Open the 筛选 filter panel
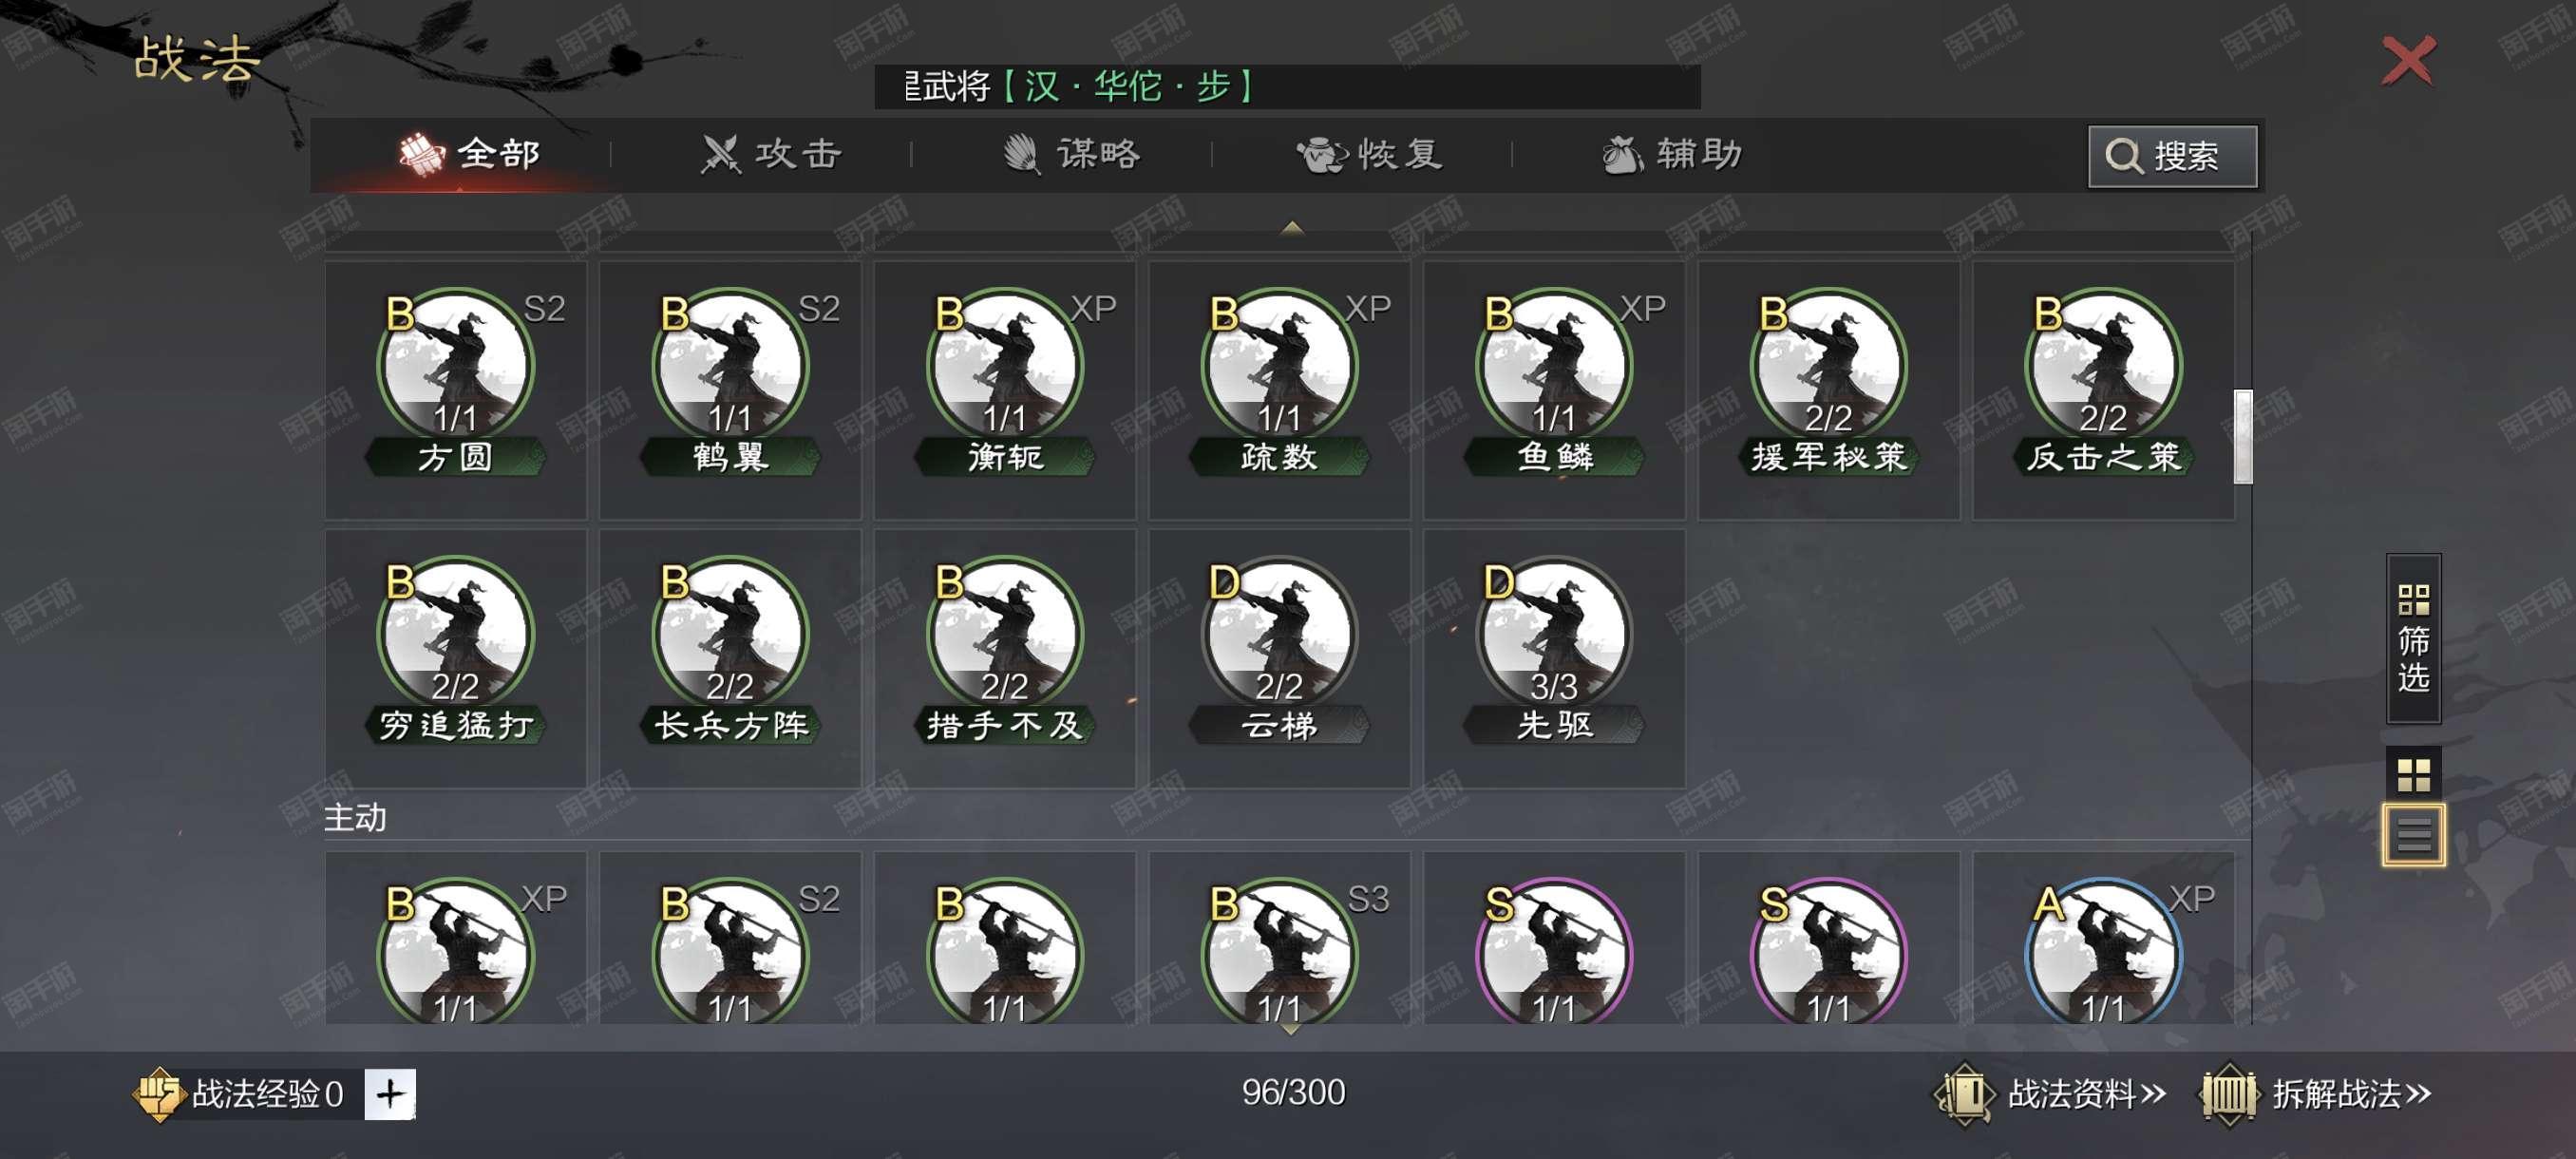Viewport: 2576px width, 1159px height. tap(2413, 637)
